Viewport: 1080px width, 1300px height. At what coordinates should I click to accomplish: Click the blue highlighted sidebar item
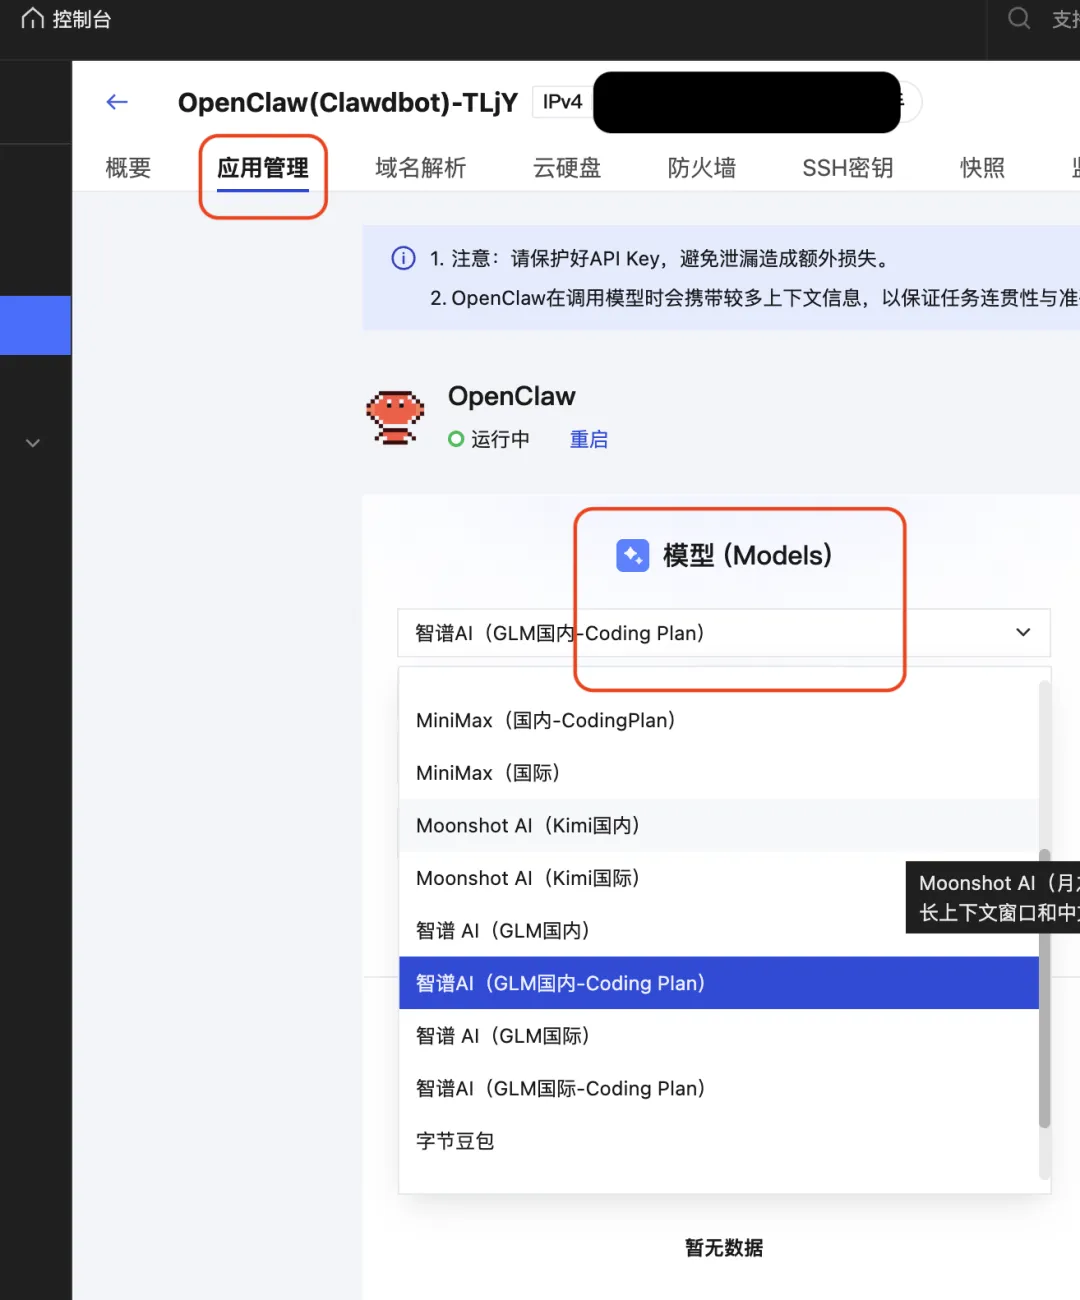35,325
